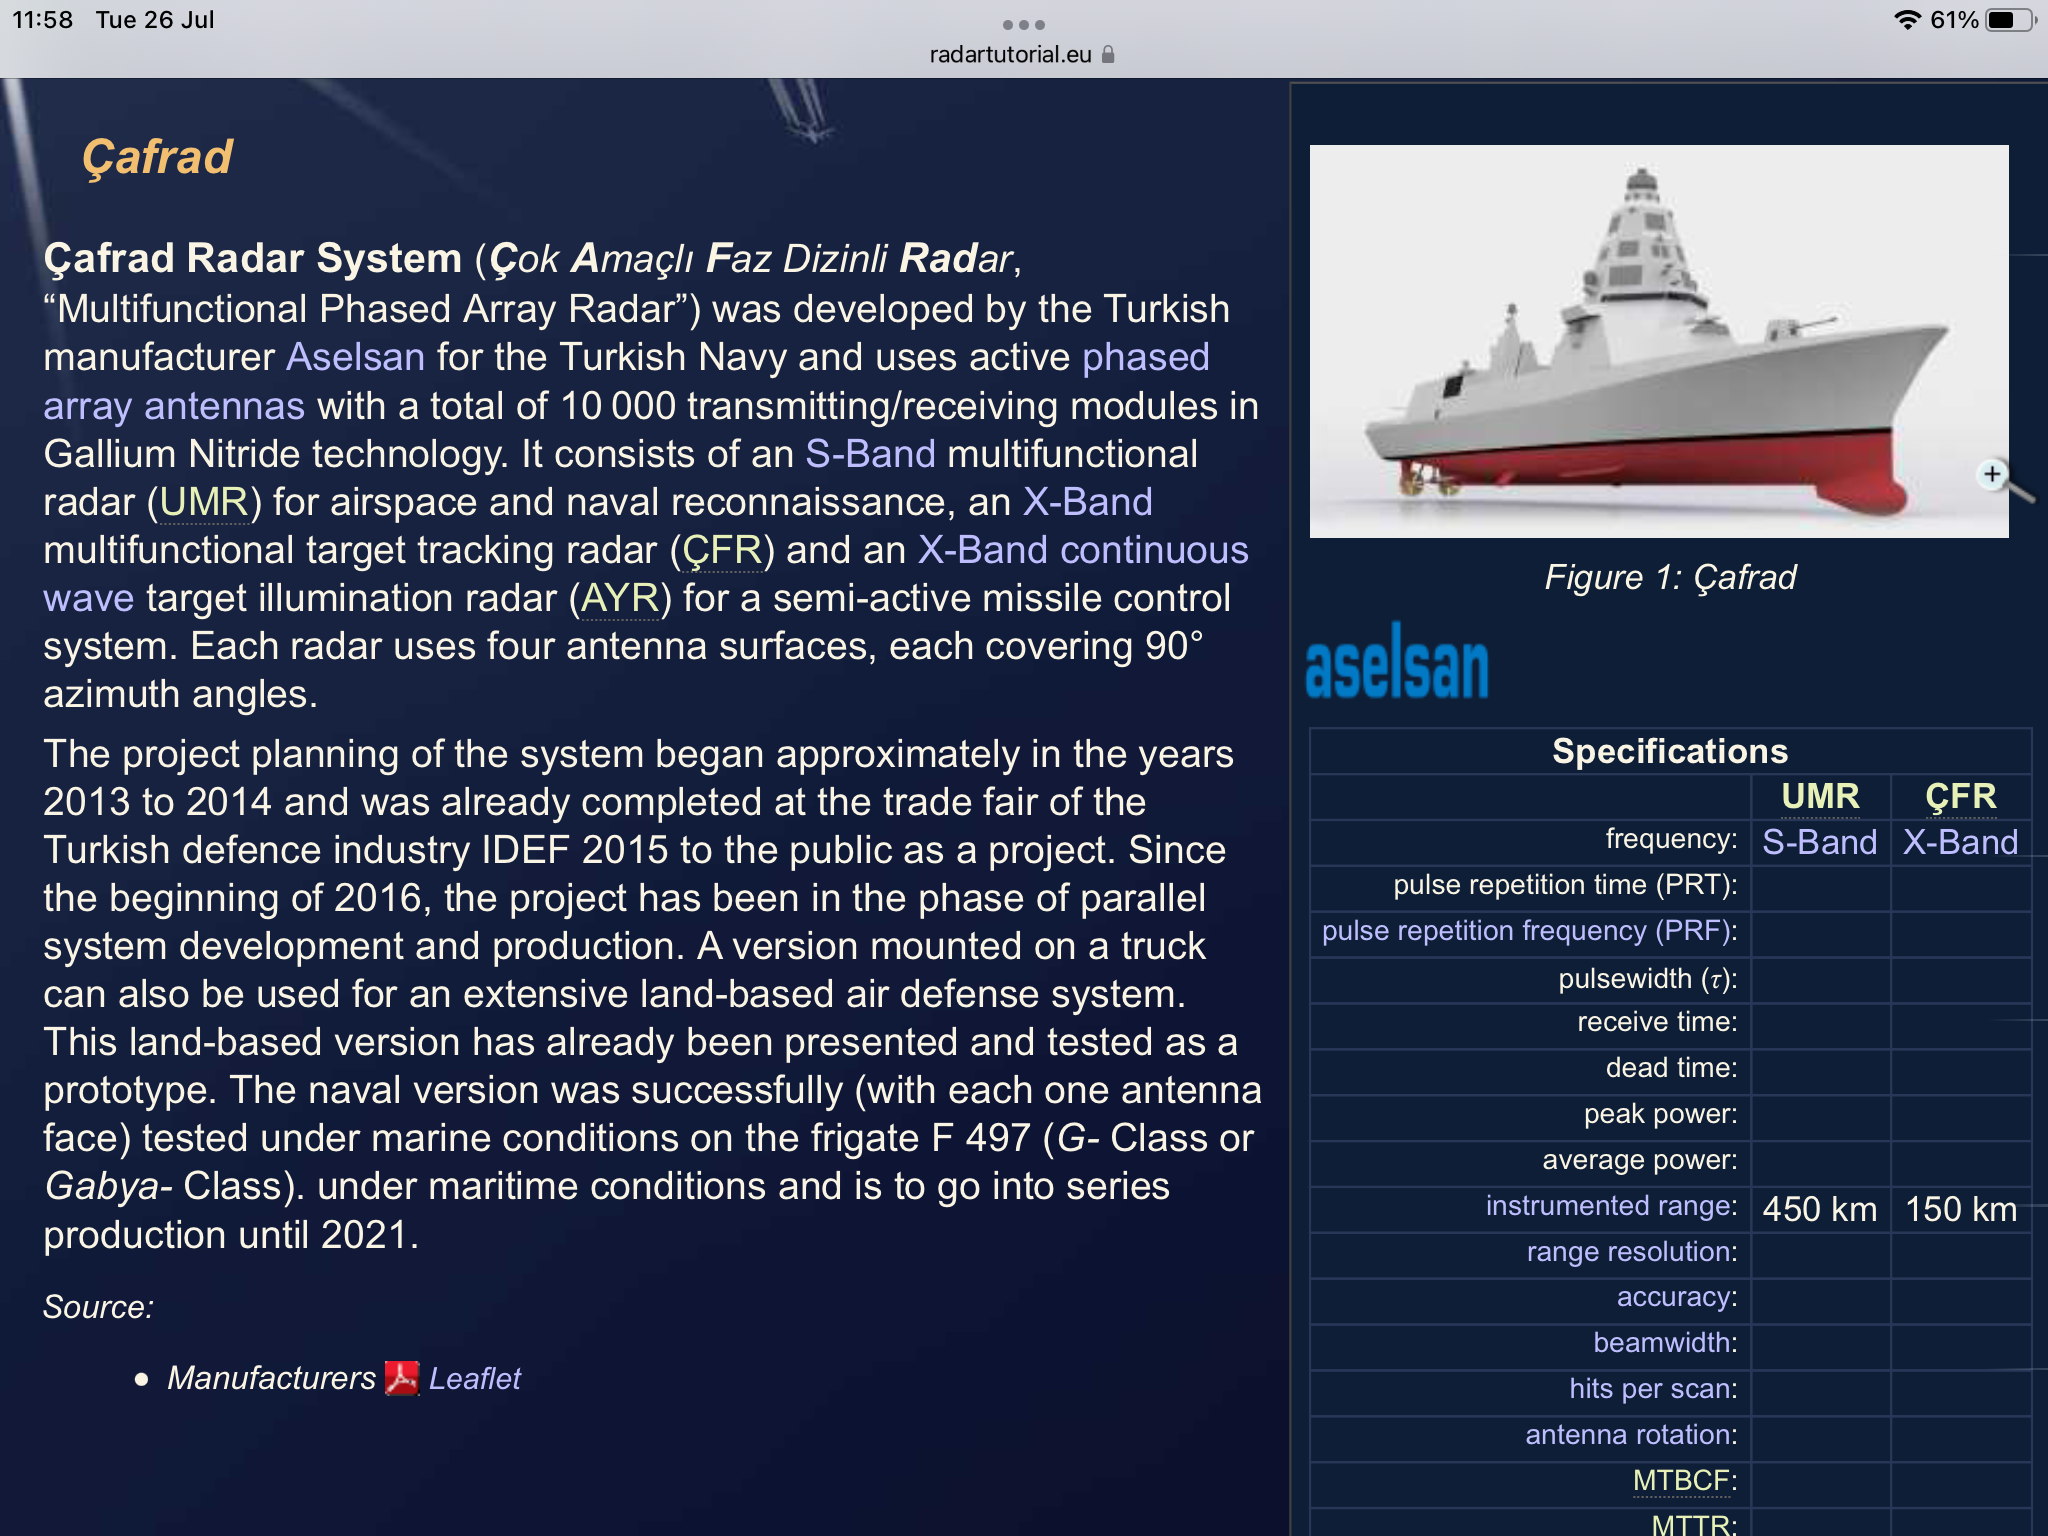Click the PDF icon beside Leaflet
The height and width of the screenshot is (1536, 2048).
402,1378
